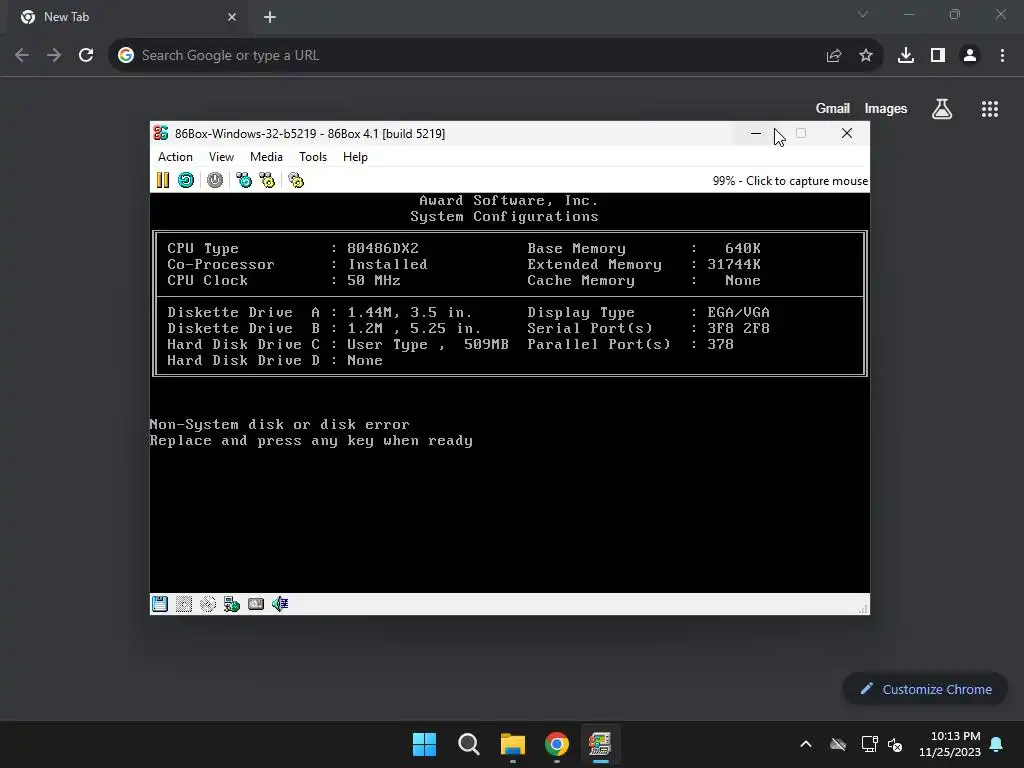Open the clock showing 10:13 PM
The height and width of the screenshot is (768, 1024).
950,744
